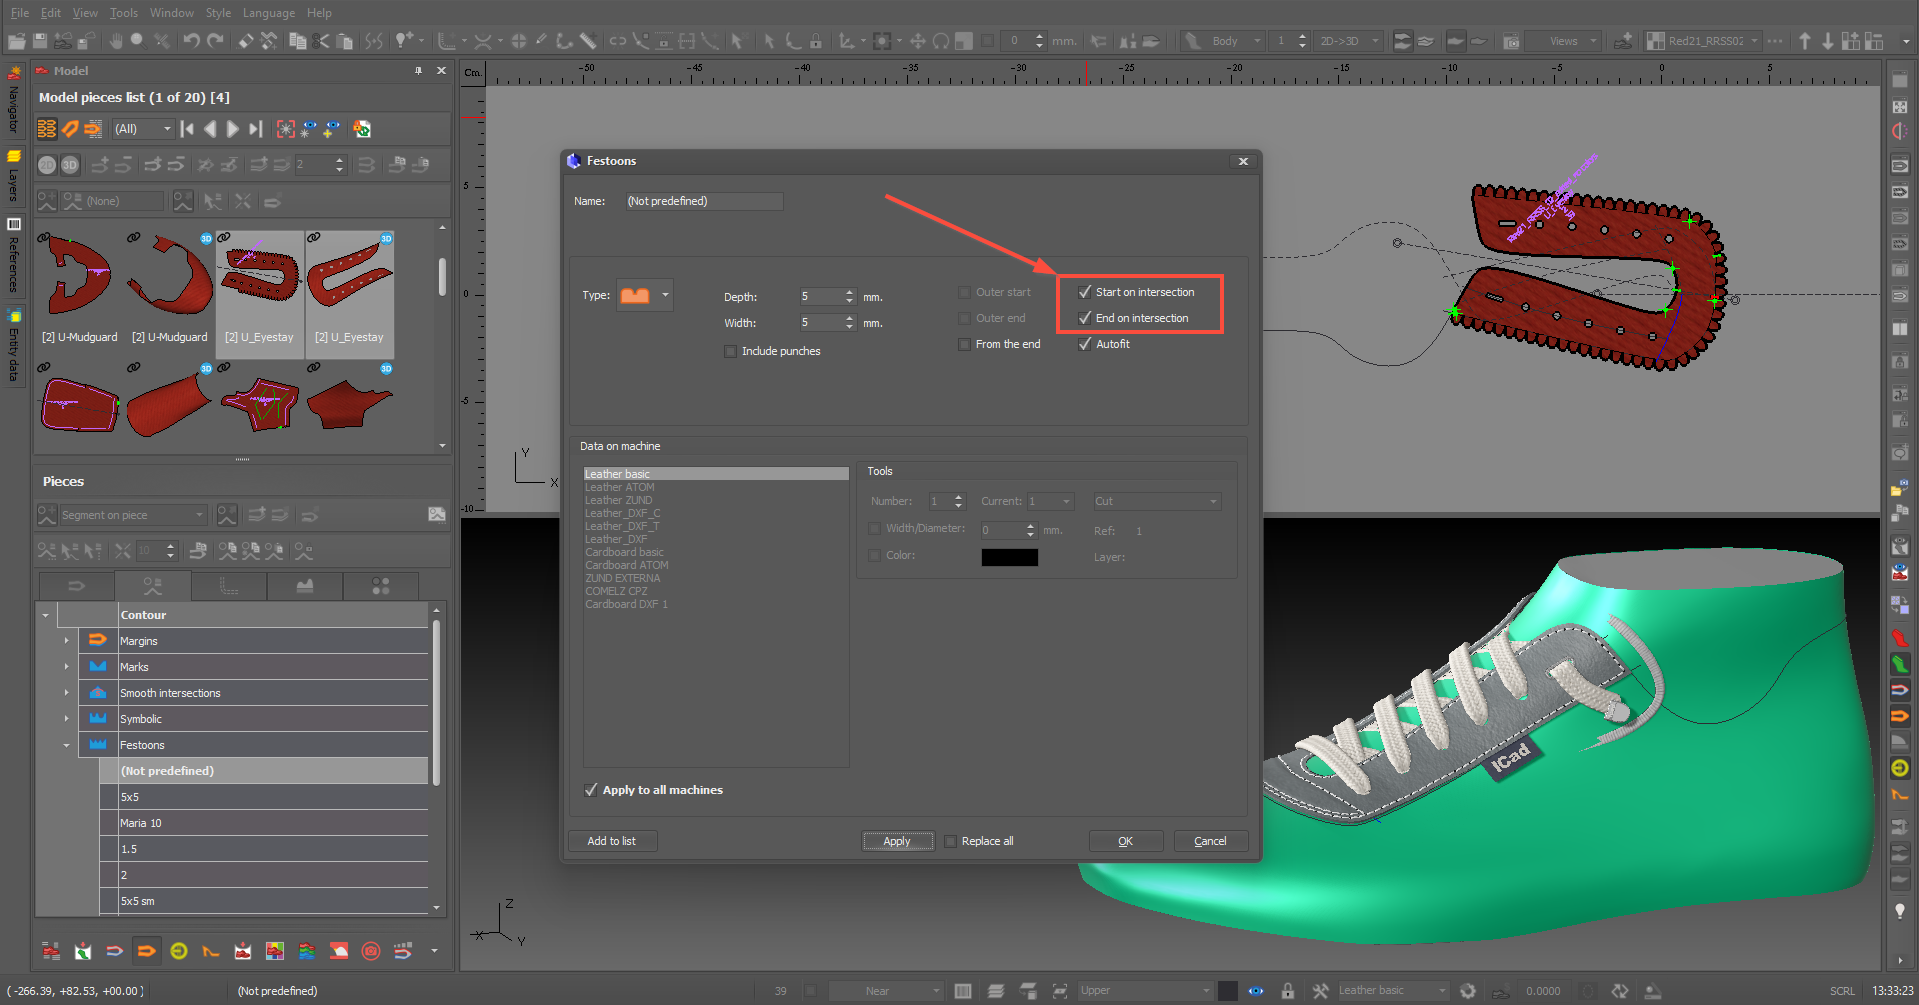
Task: Click the orange high-heel icon in bottom toolbar
Action: click(211, 951)
